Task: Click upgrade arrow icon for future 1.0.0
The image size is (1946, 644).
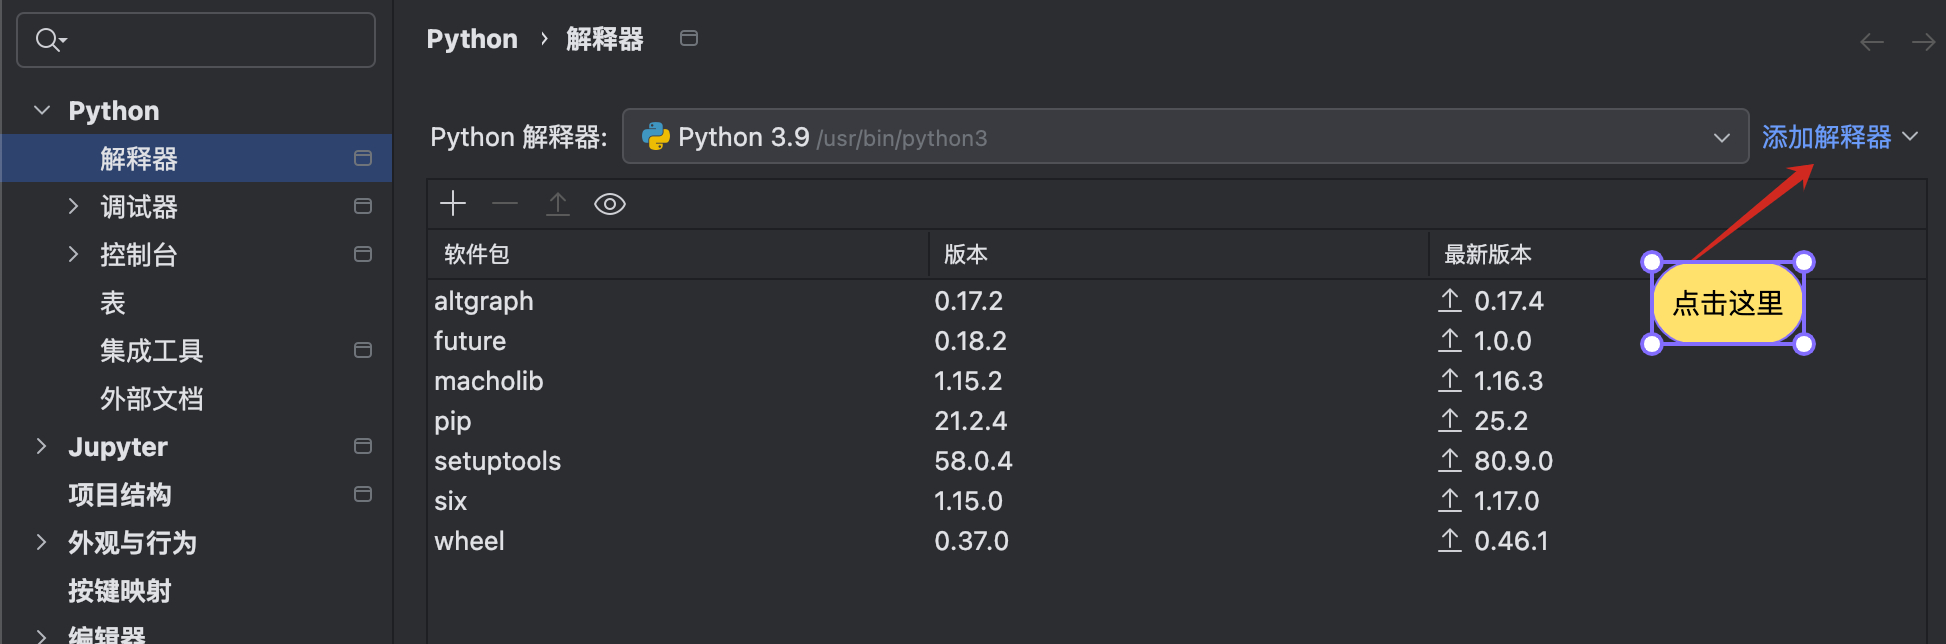Action: tap(1450, 340)
